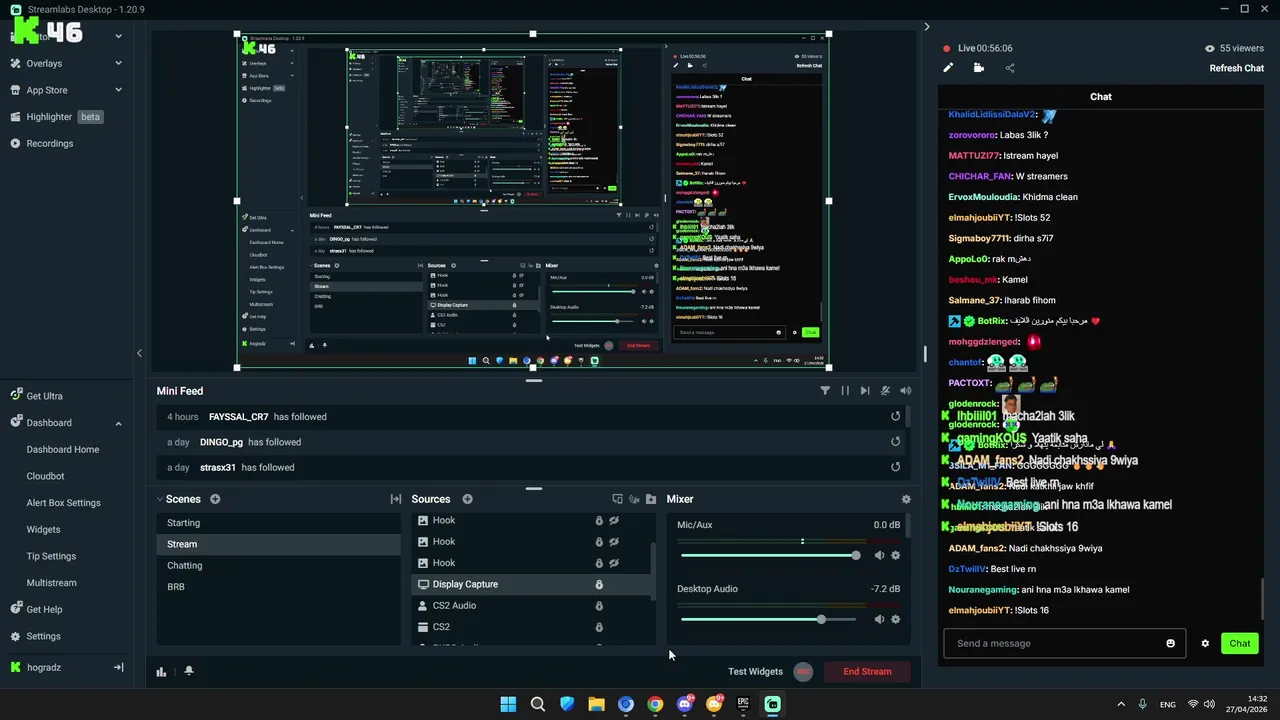The image size is (1280, 720).
Task: Open Dashboard Home
Action: tap(63, 450)
